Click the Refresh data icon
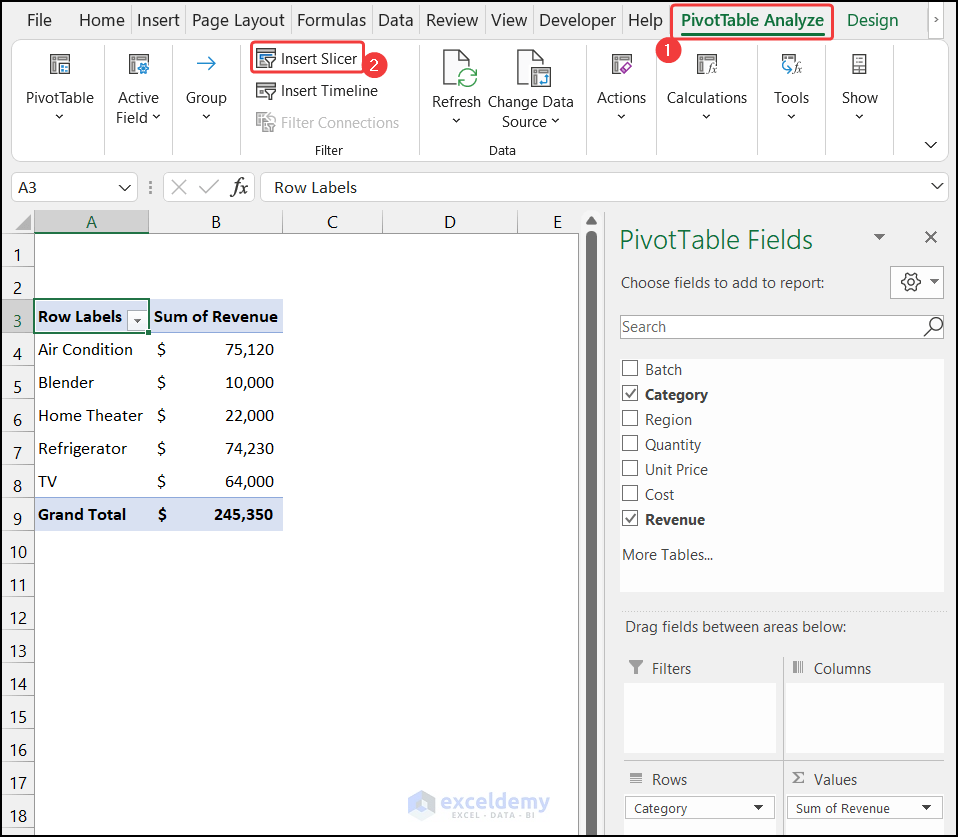The height and width of the screenshot is (837, 958). [x=459, y=68]
